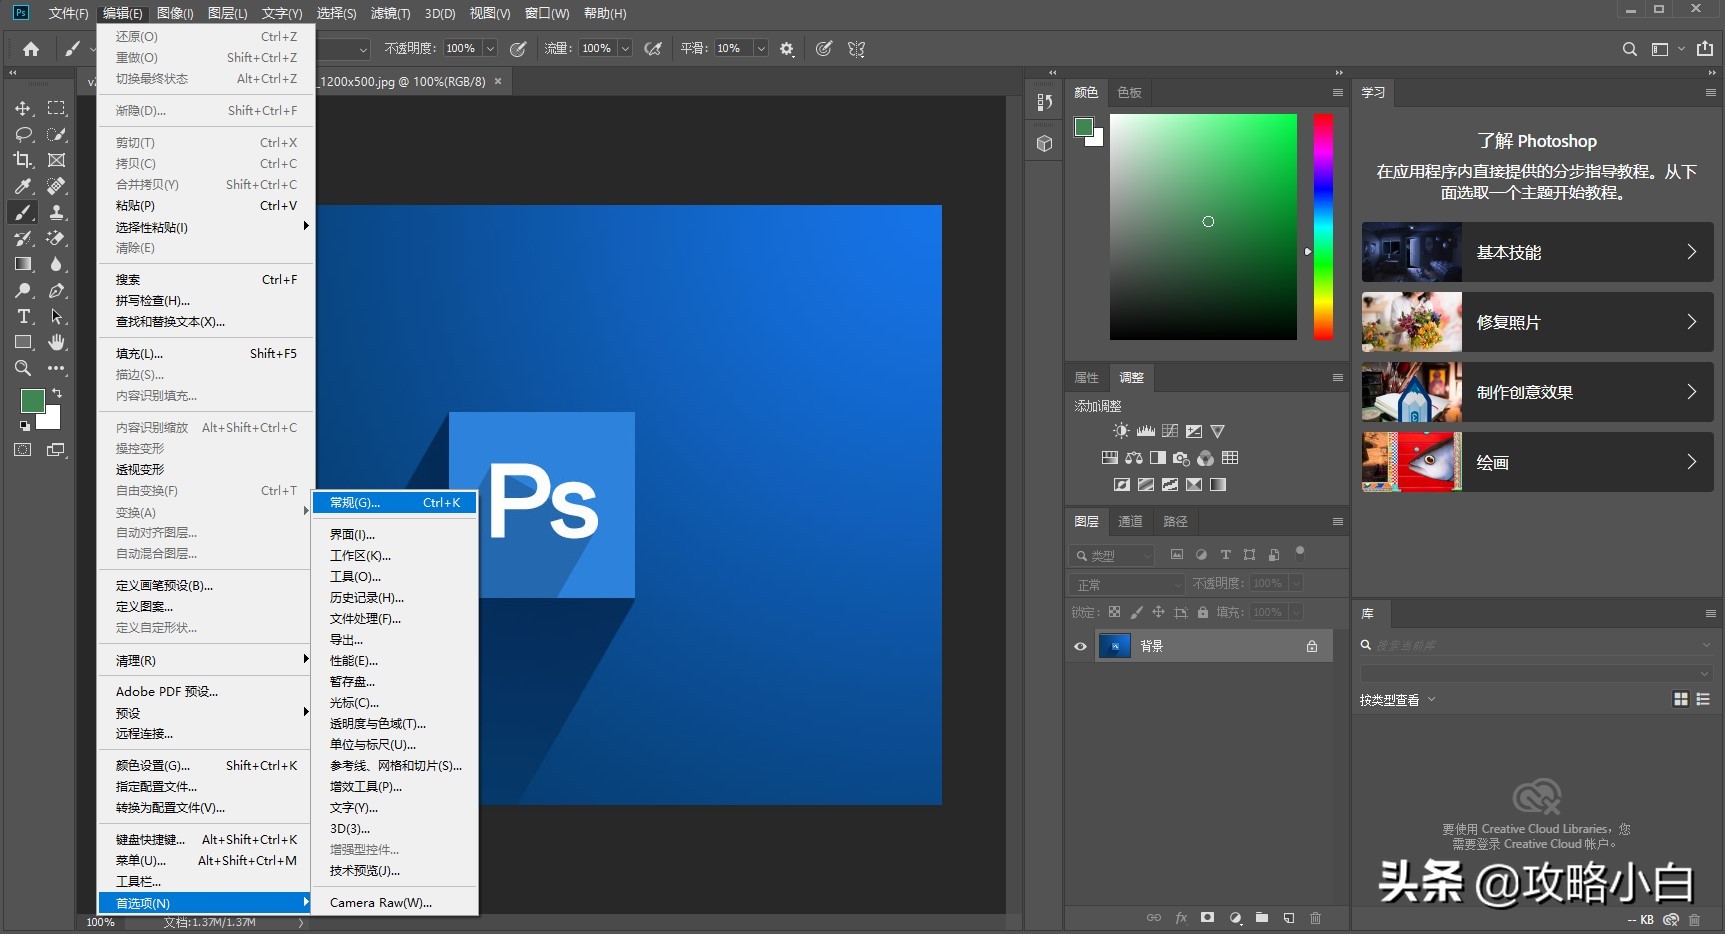1725x934 pixels.
Task: Open the 不透明度 100% dropdown in options bar
Action: (x=490, y=48)
